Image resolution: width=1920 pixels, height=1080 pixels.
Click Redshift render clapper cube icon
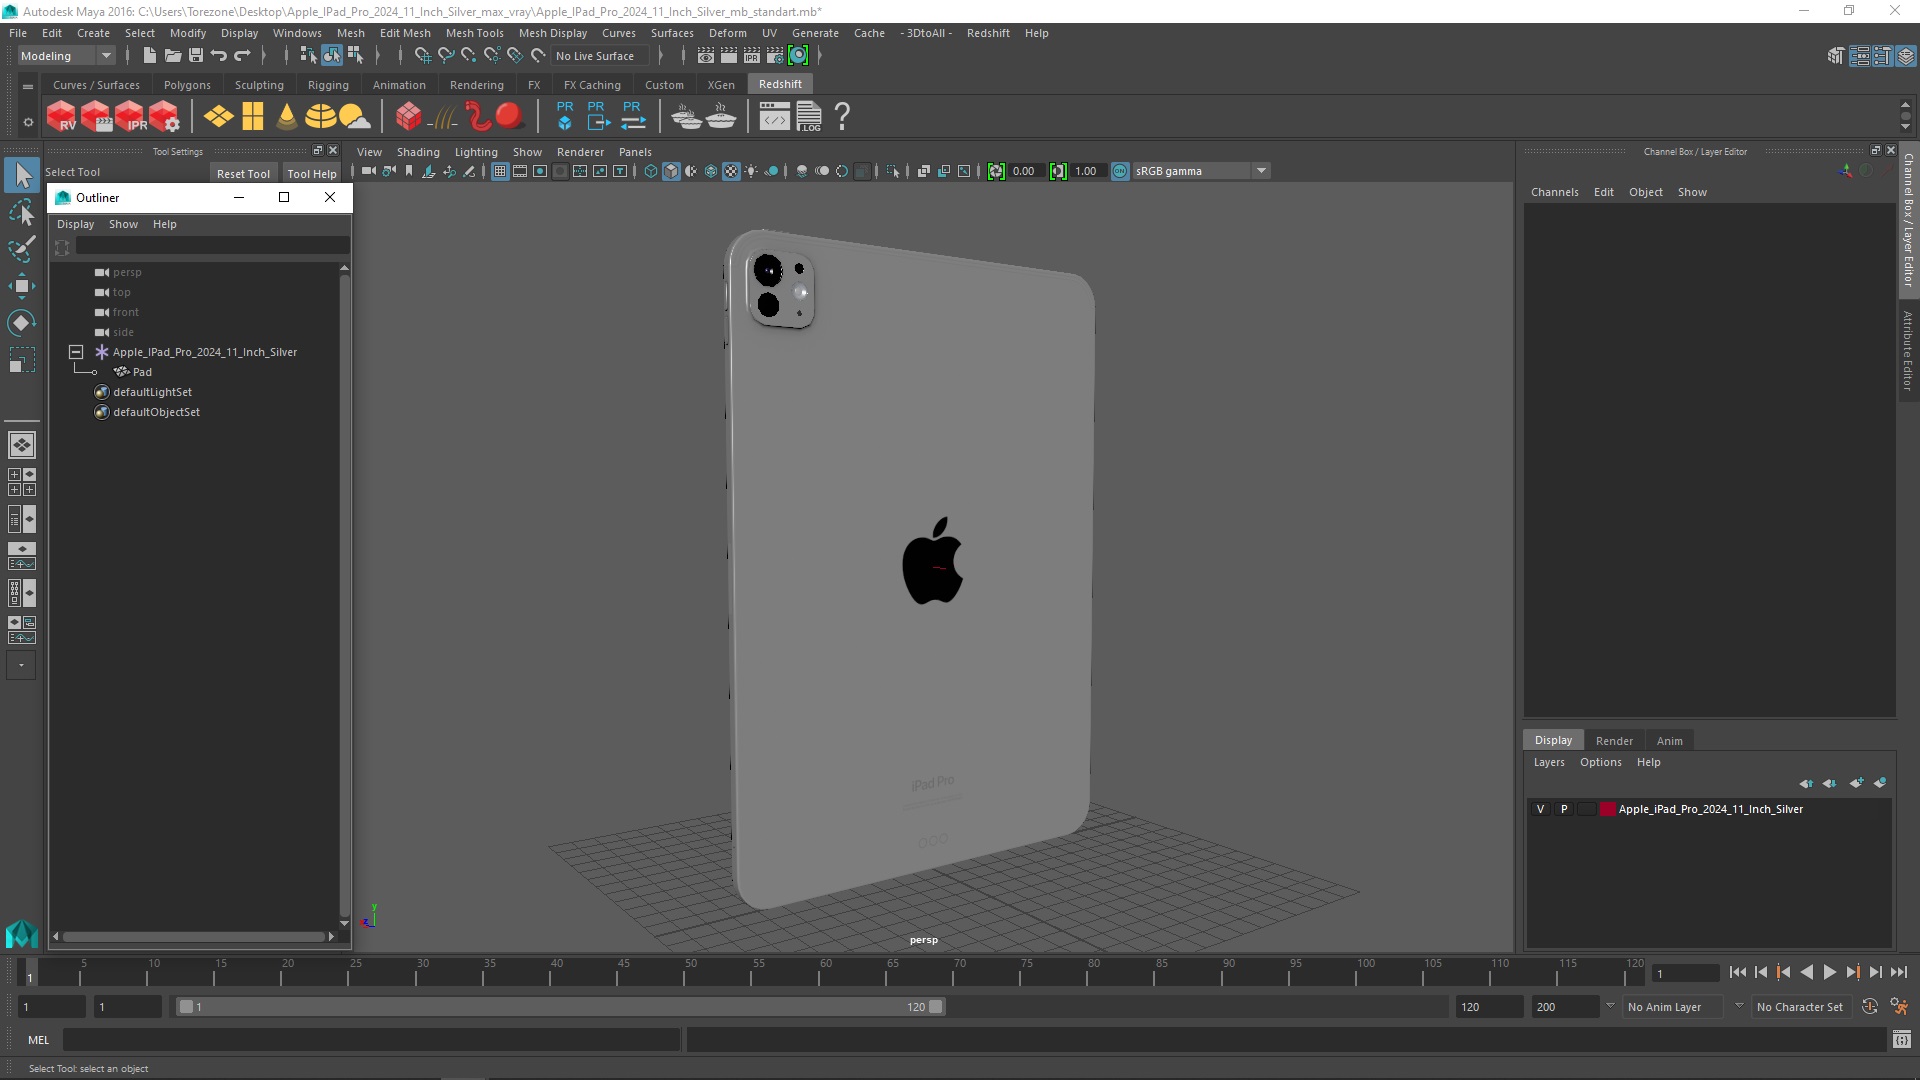click(97, 117)
